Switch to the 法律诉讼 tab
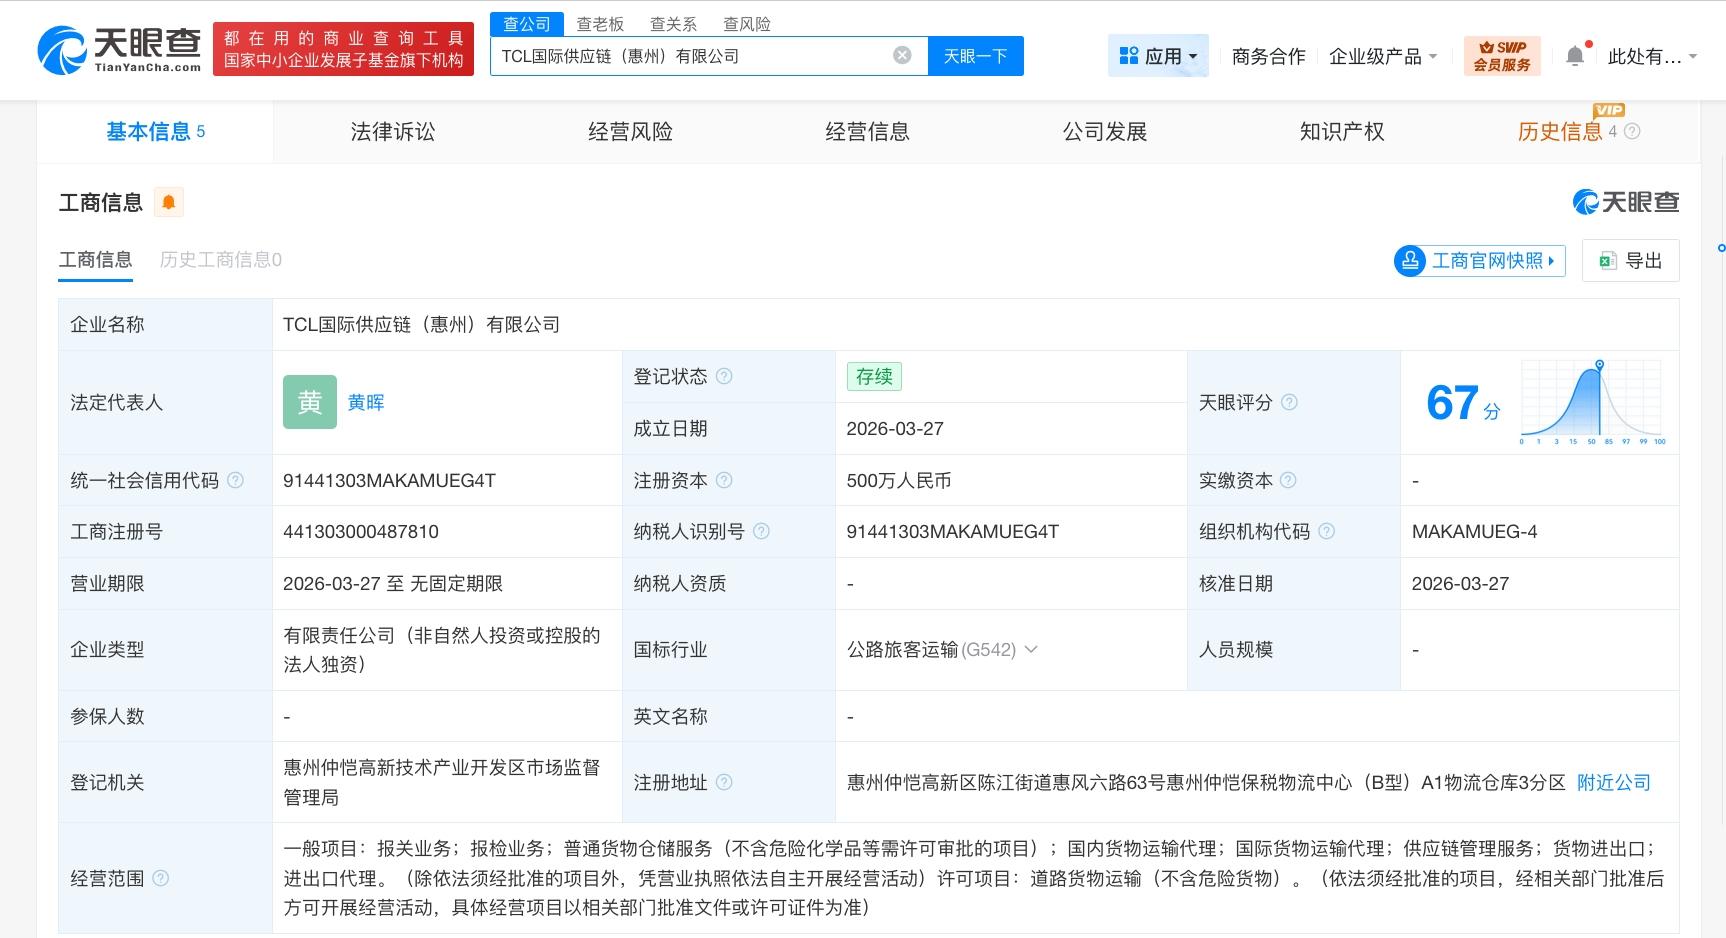This screenshot has height=938, width=1726. tap(392, 131)
